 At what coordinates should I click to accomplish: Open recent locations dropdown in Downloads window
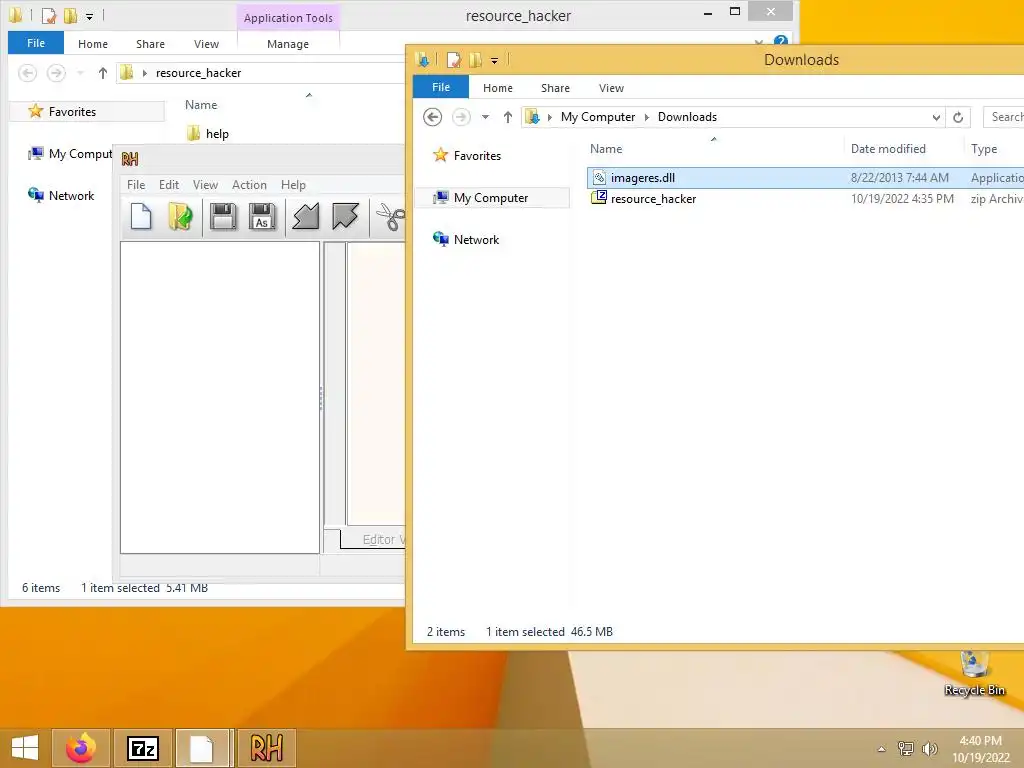point(485,118)
